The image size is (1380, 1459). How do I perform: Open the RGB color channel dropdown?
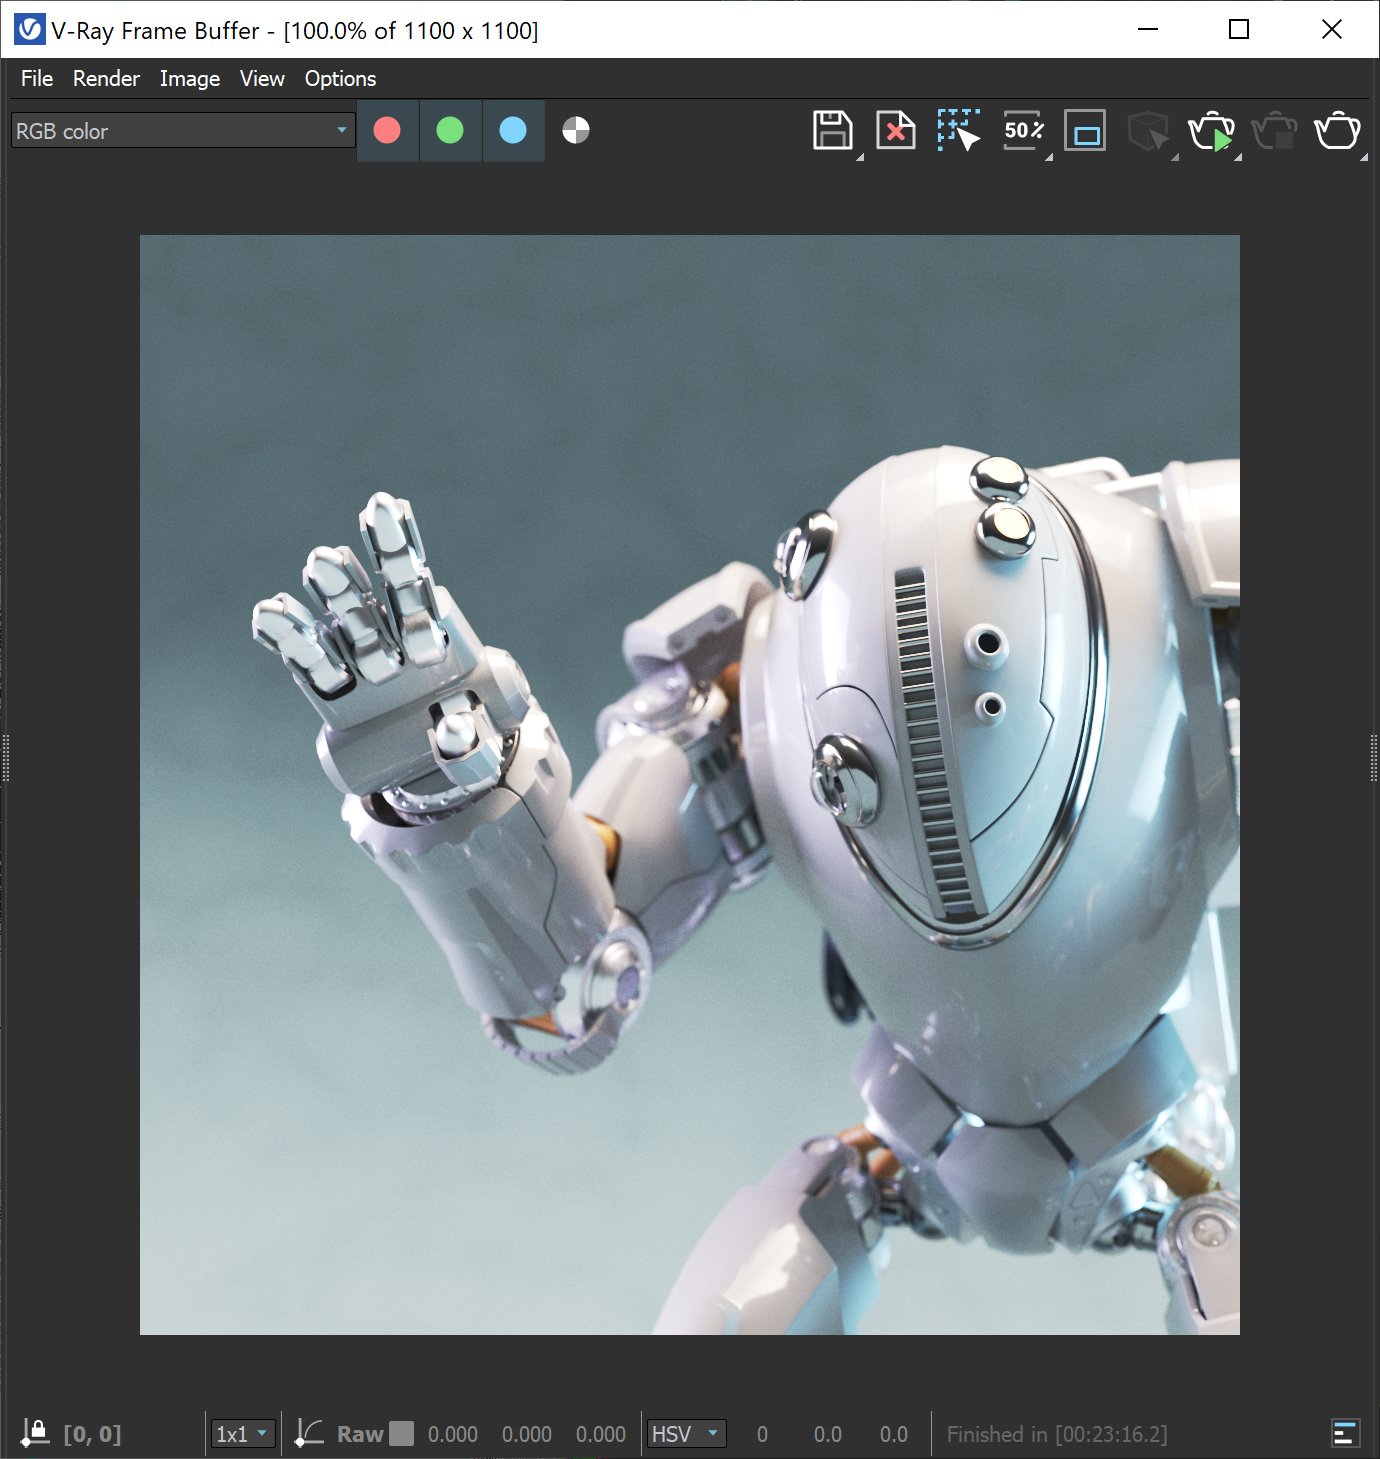(340, 130)
